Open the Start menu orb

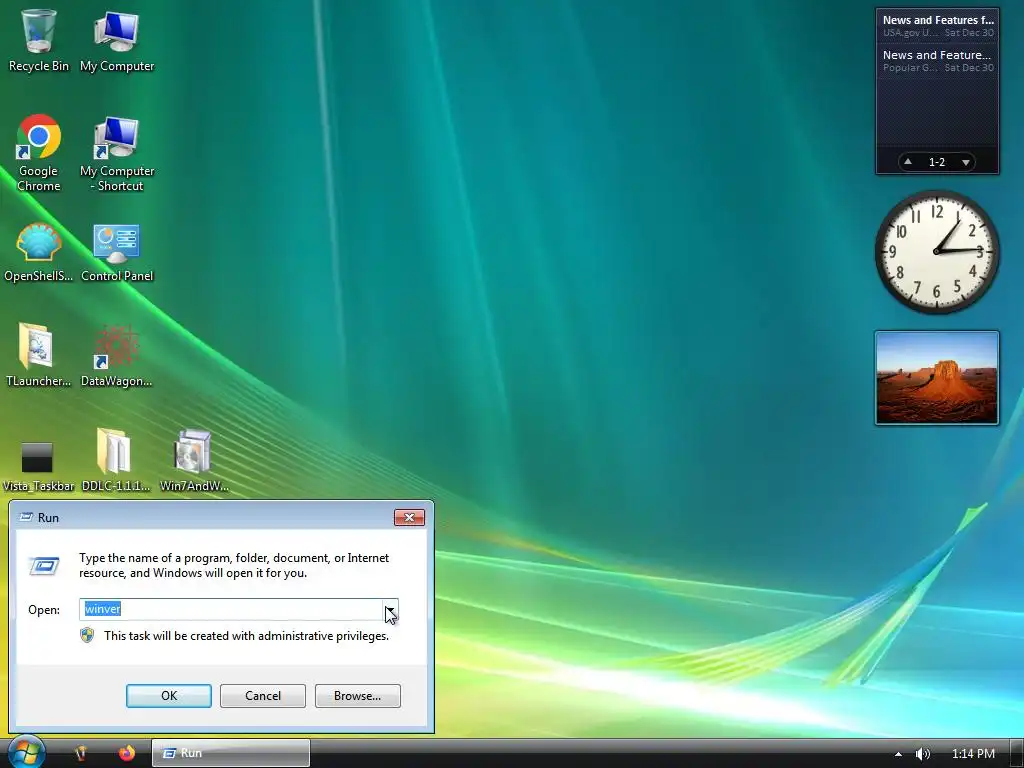point(26,752)
